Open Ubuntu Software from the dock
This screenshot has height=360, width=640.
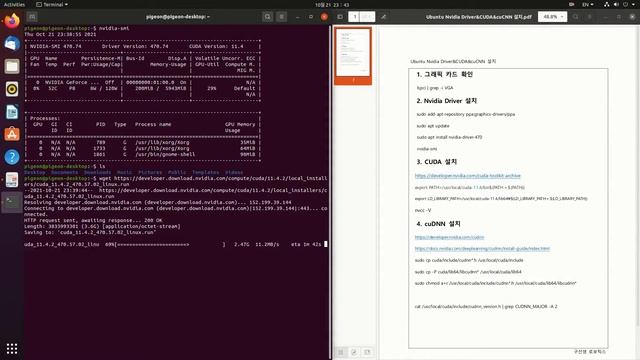pyautogui.click(x=12, y=134)
